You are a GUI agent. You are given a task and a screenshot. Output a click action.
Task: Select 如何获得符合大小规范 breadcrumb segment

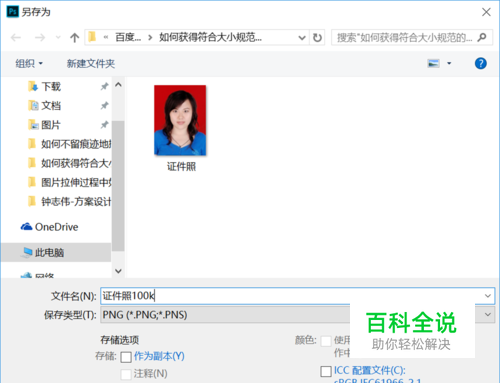point(210,37)
